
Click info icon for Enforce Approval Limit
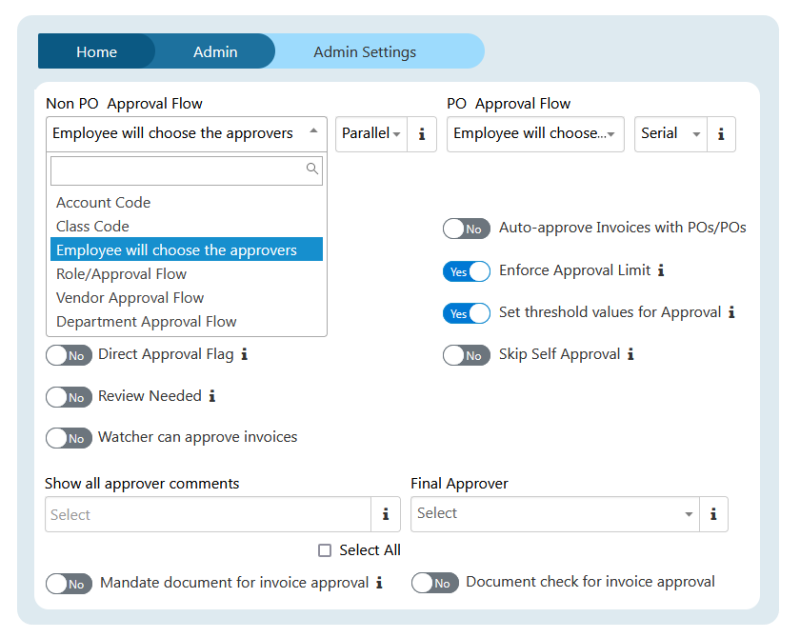(x=661, y=271)
